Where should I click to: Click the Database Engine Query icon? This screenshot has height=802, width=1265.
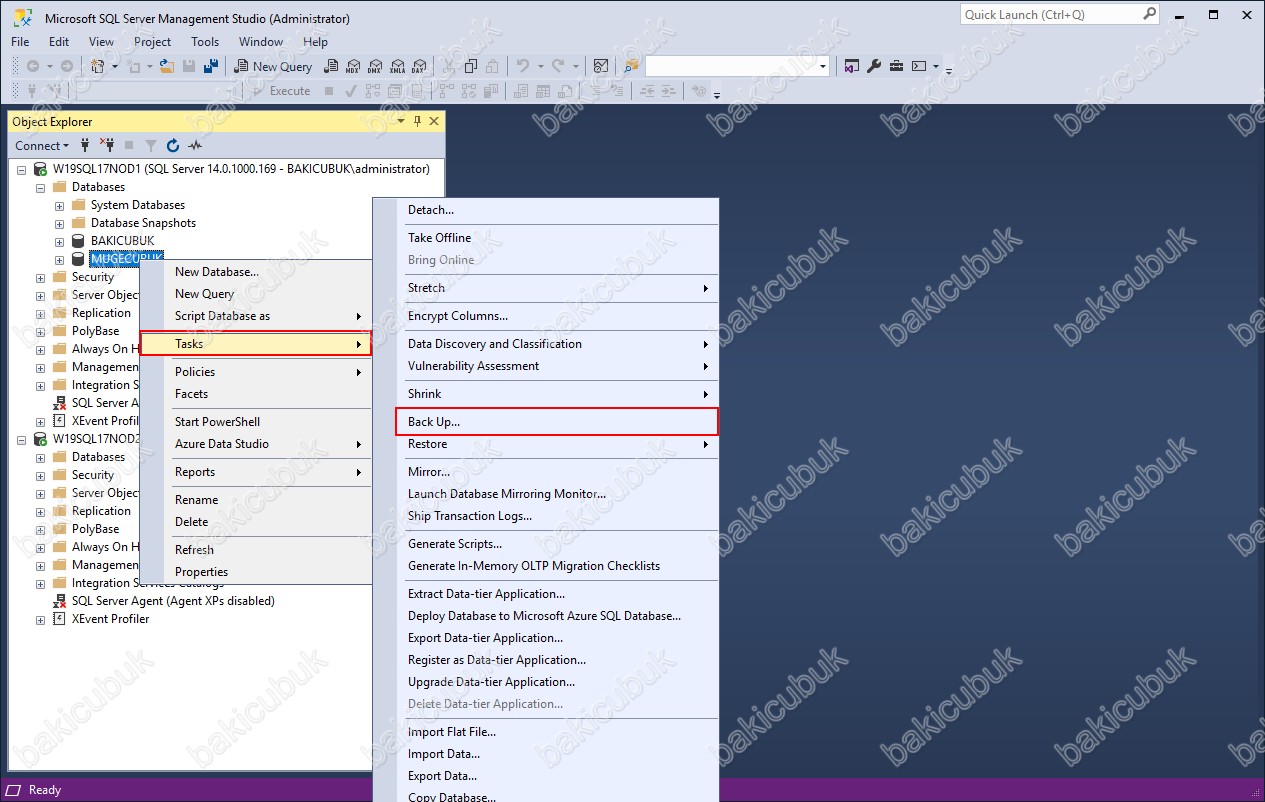coord(330,66)
